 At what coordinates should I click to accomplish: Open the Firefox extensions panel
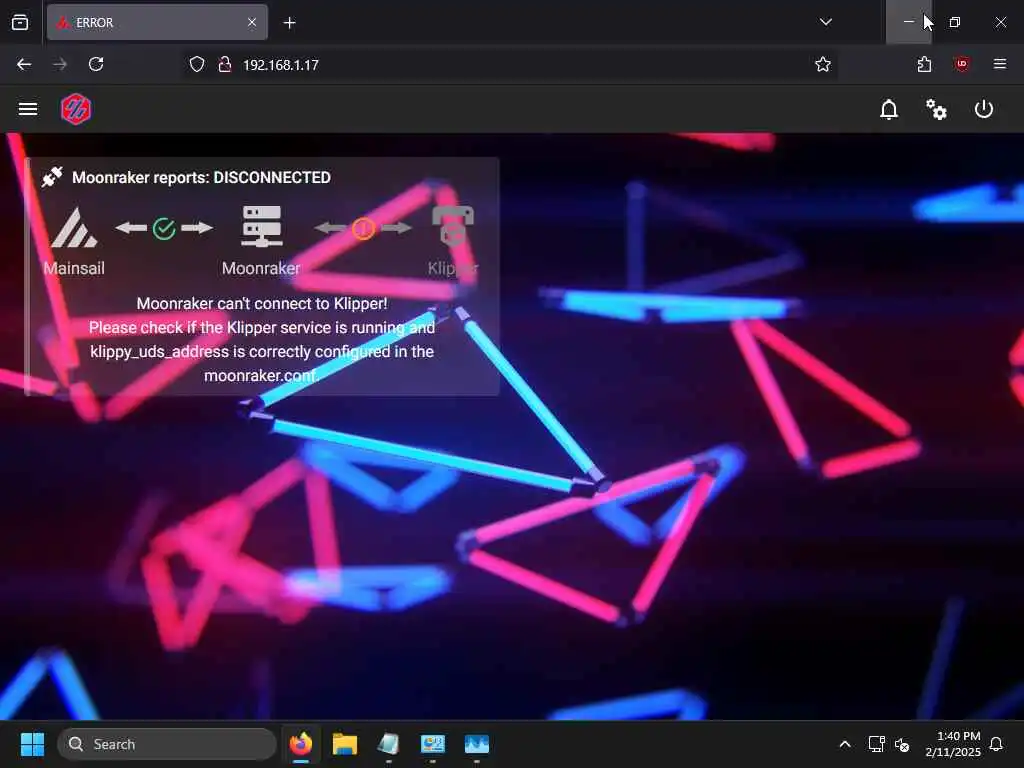pyautogui.click(x=924, y=65)
